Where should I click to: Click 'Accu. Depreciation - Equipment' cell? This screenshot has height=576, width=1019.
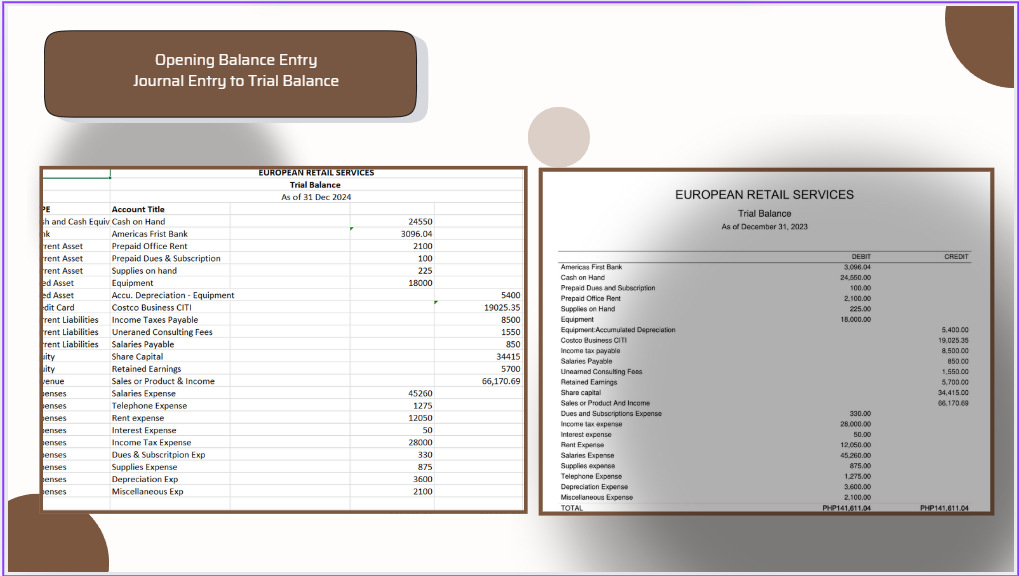(173, 296)
